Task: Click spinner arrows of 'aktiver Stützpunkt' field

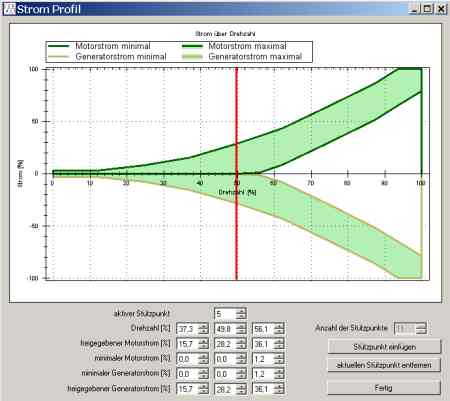Action: [x=241, y=314]
